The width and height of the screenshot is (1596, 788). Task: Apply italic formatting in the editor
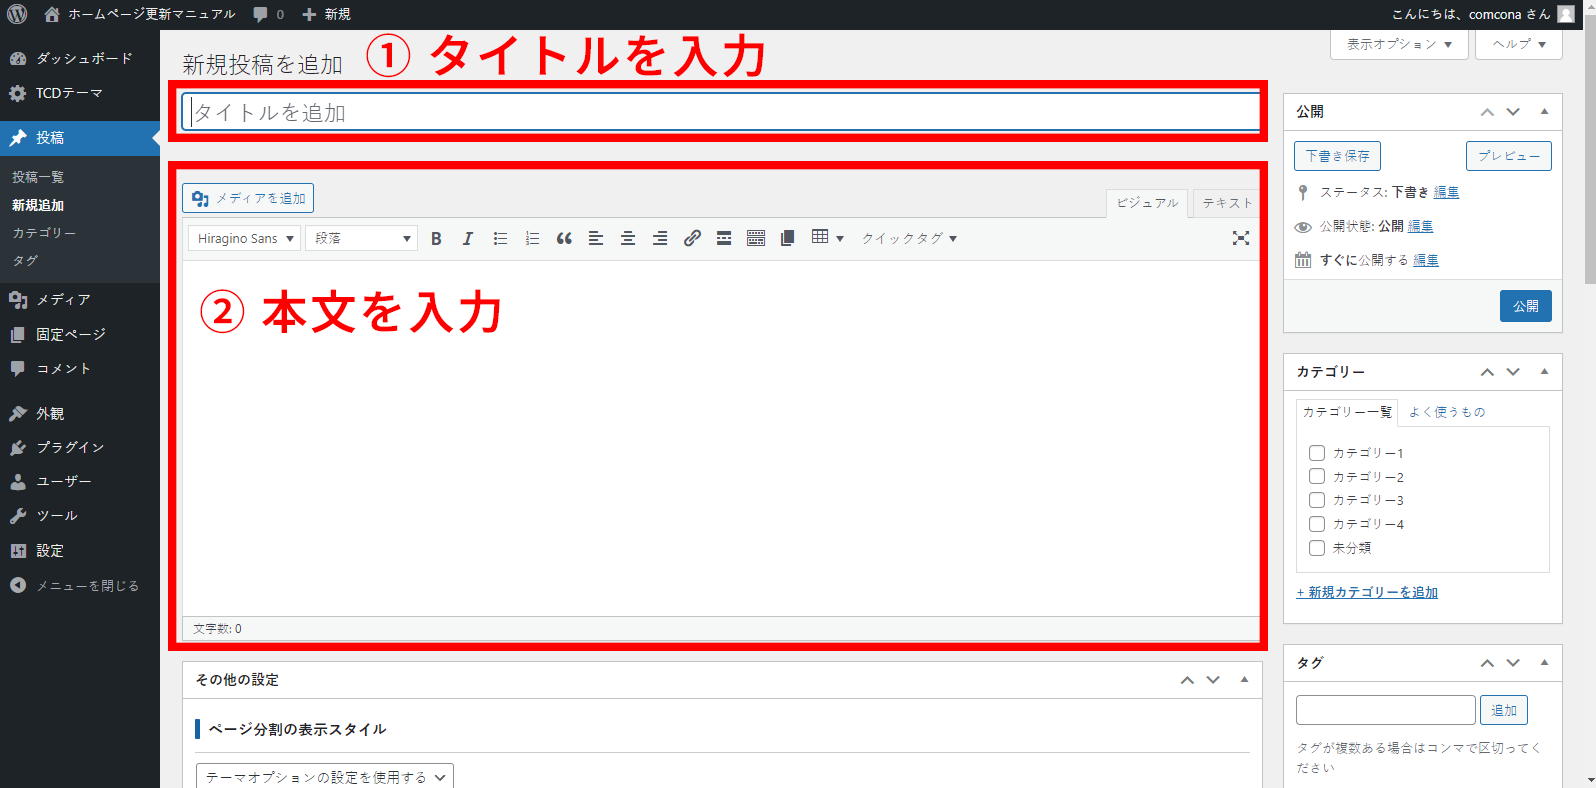pos(467,239)
